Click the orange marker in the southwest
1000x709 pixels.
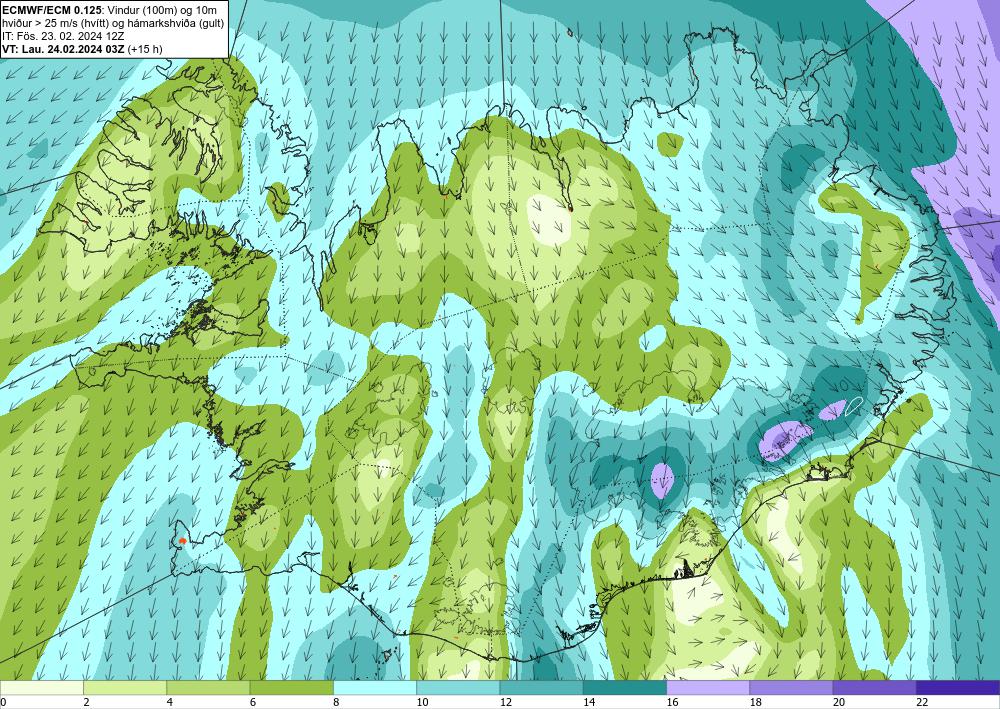pyautogui.click(x=182, y=541)
